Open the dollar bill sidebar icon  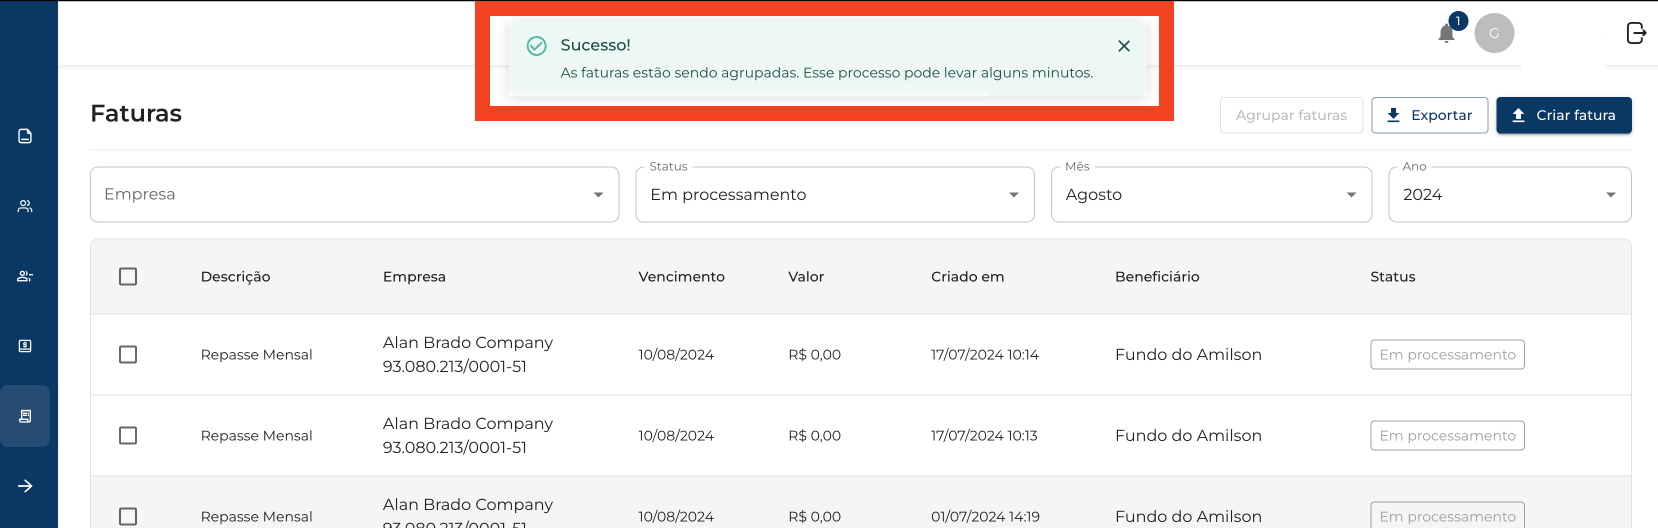coord(26,346)
